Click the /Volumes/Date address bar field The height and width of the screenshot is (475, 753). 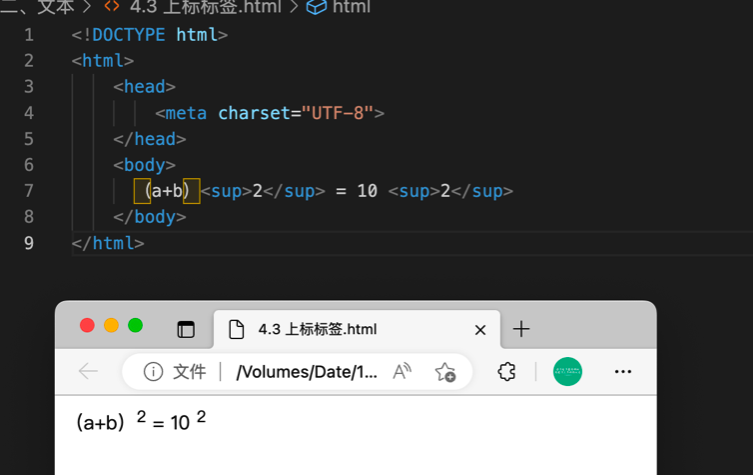[x=307, y=372]
